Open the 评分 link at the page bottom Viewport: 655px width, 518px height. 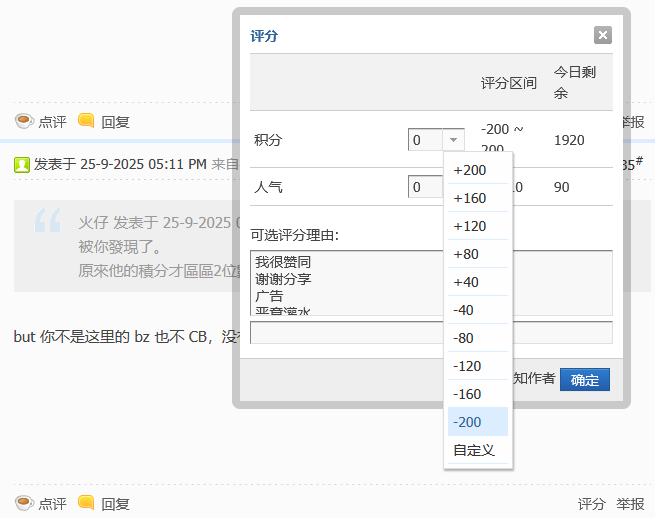click(592, 504)
